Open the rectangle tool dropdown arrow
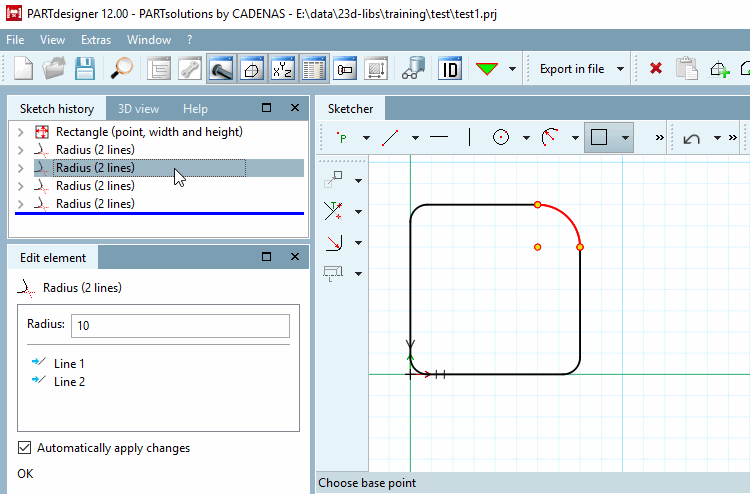 (625, 137)
